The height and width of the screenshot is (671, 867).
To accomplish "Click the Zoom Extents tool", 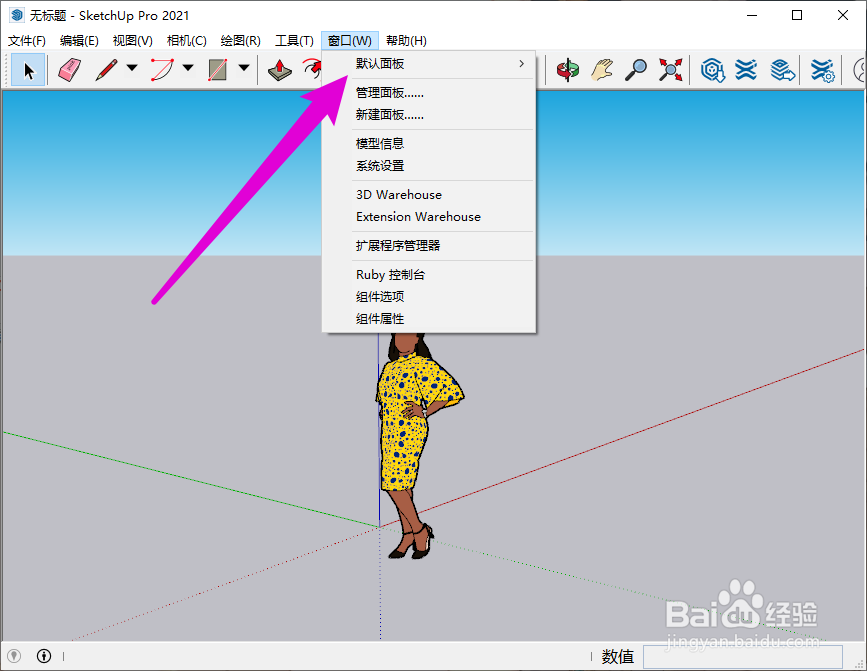I will pyautogui.click(x=671, y=70).
